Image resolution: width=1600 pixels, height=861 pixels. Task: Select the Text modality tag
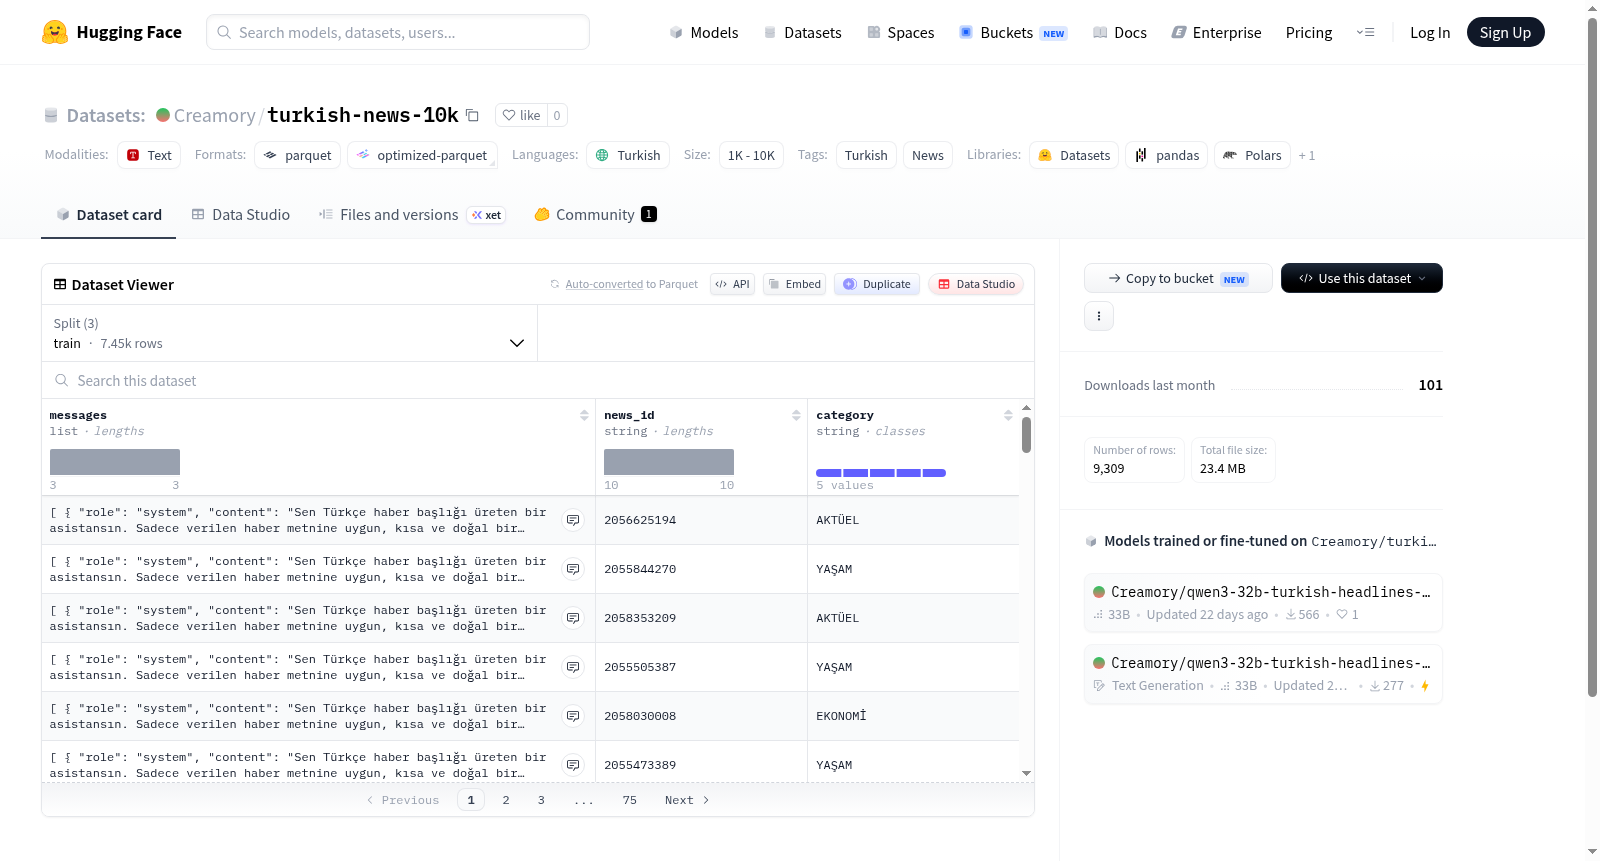pos(149,155)
